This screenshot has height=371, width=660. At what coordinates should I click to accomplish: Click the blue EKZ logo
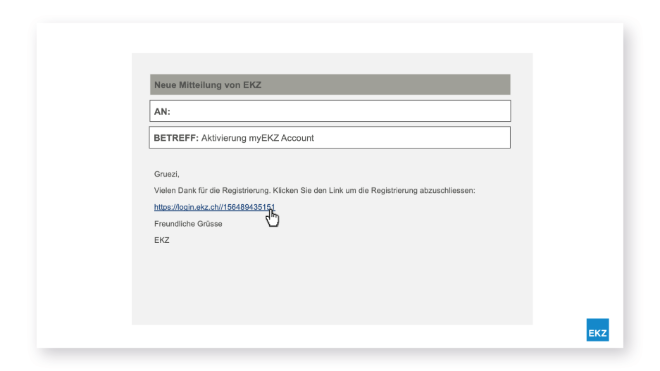click(x=598, y=330)
